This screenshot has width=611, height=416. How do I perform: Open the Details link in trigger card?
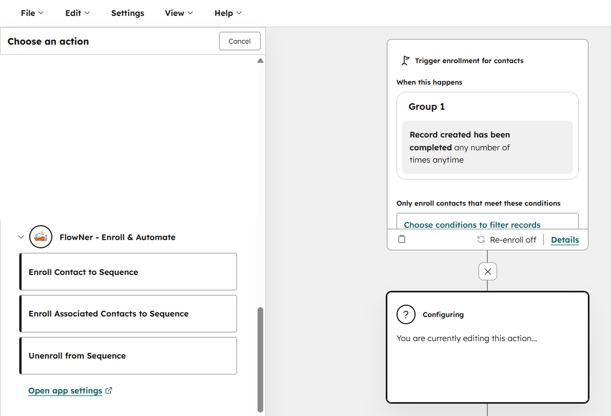564,240
